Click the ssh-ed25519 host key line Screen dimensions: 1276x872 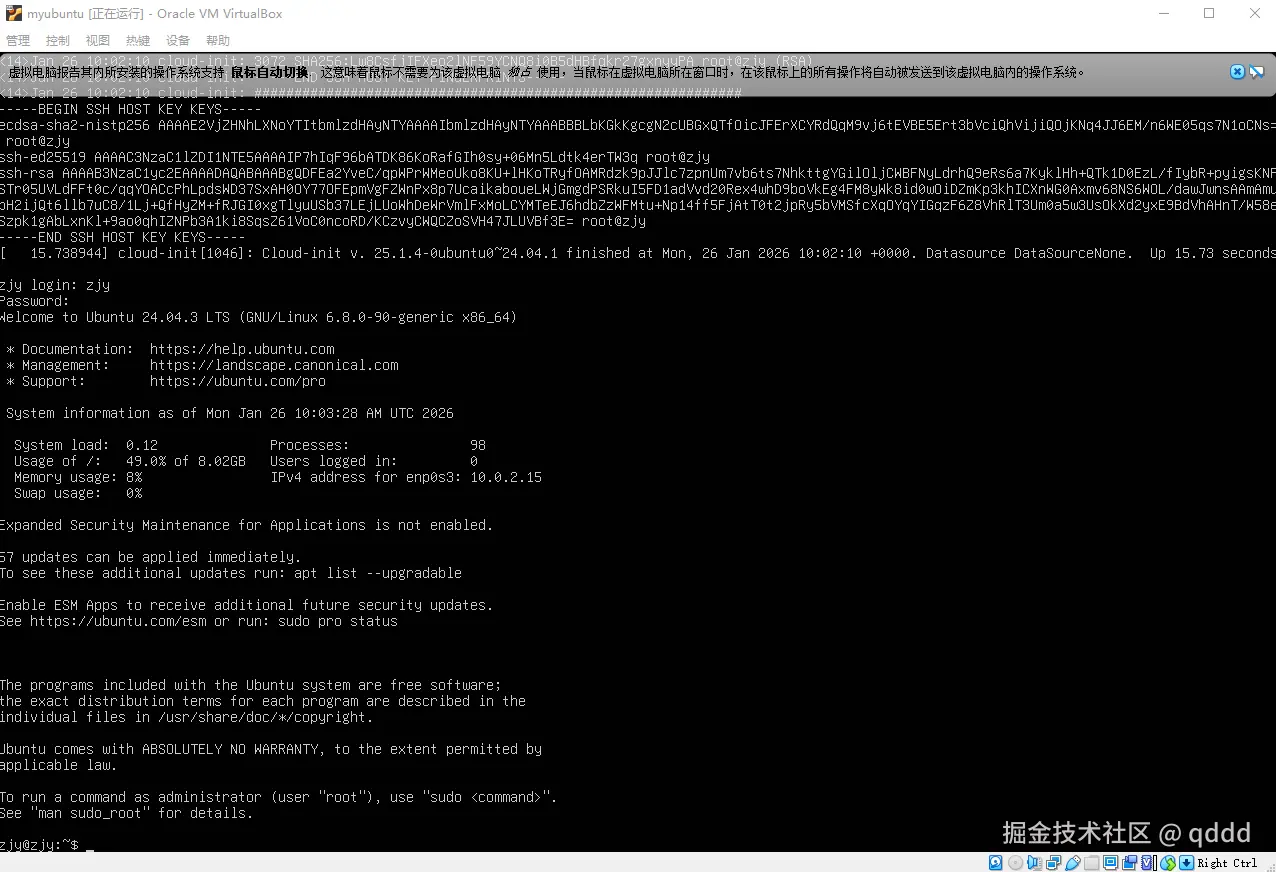pos(355,157)
